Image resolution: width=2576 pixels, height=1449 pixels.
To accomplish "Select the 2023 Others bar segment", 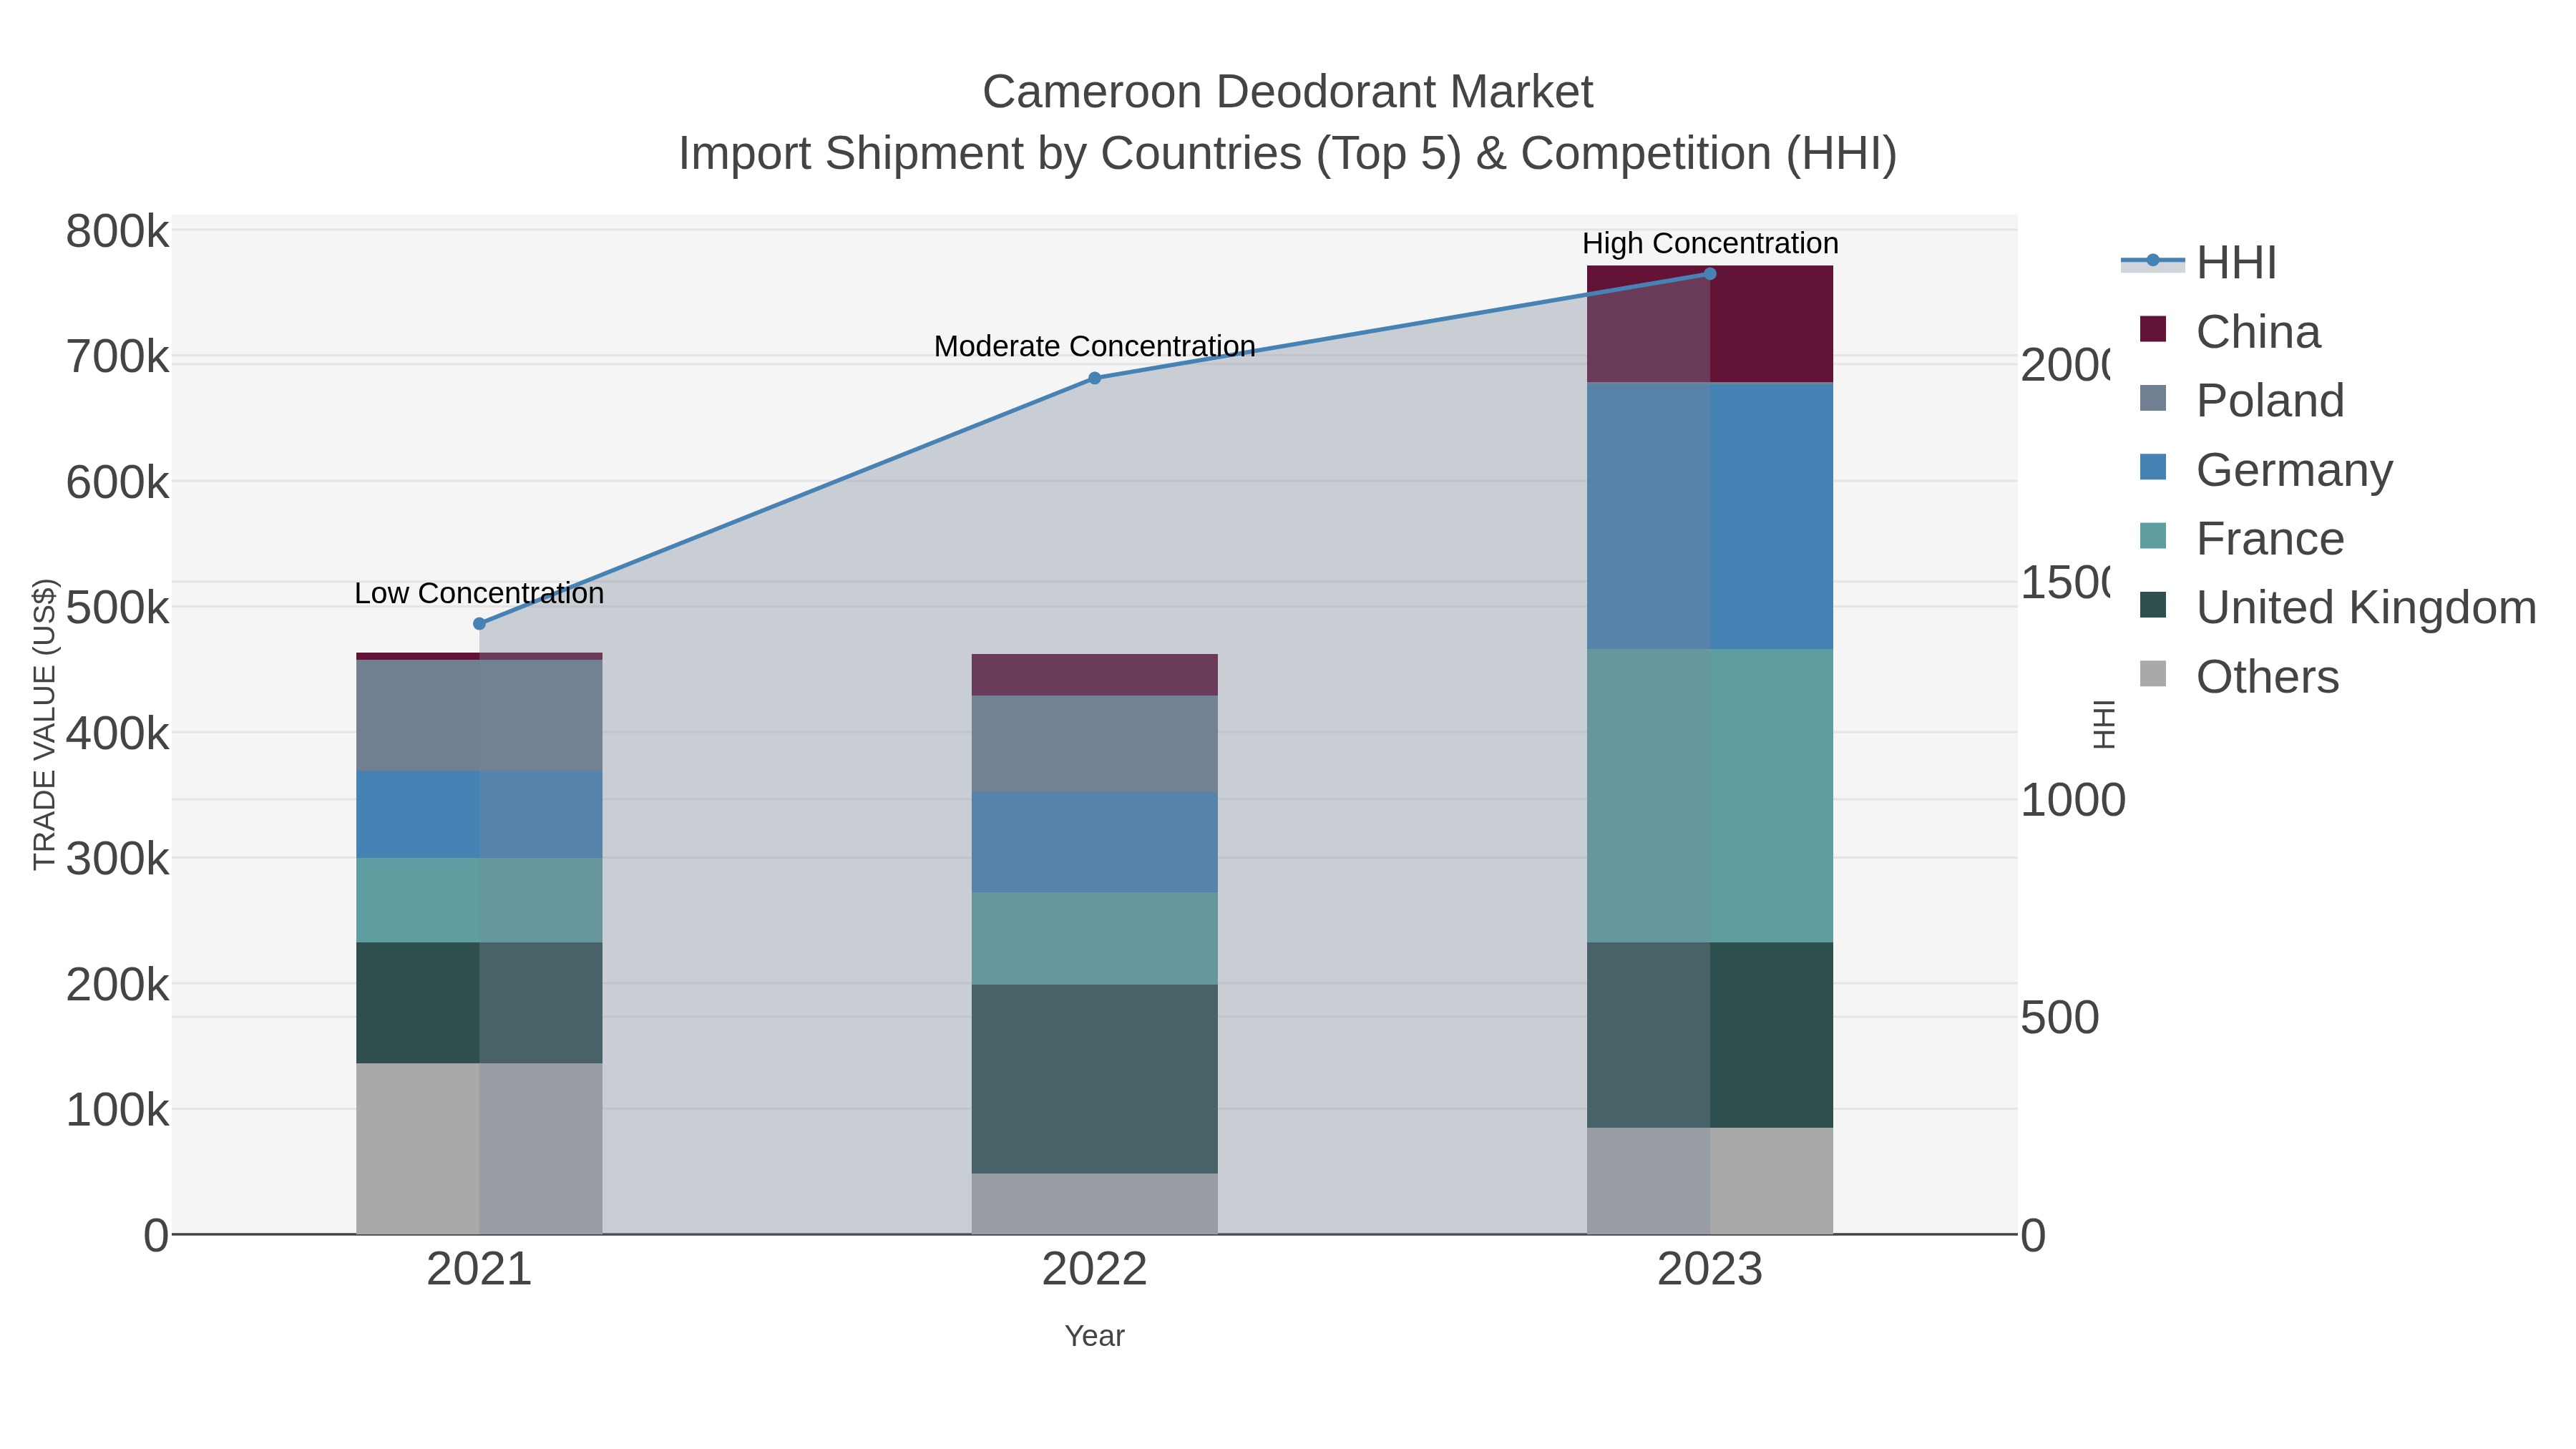I will tap(1710, 1181).
